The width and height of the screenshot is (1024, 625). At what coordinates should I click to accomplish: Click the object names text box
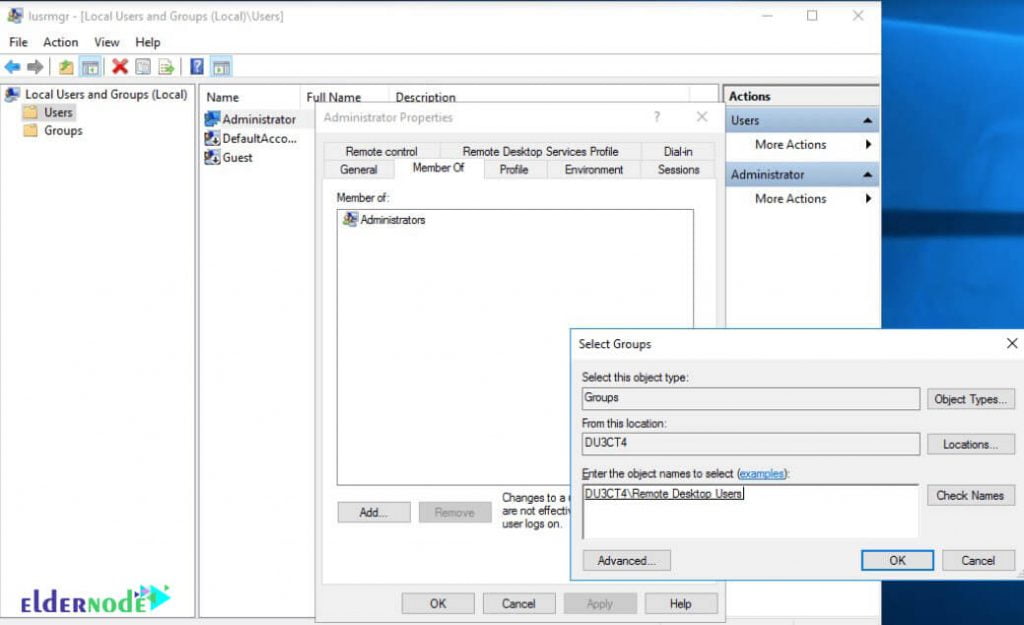[750, 511]
